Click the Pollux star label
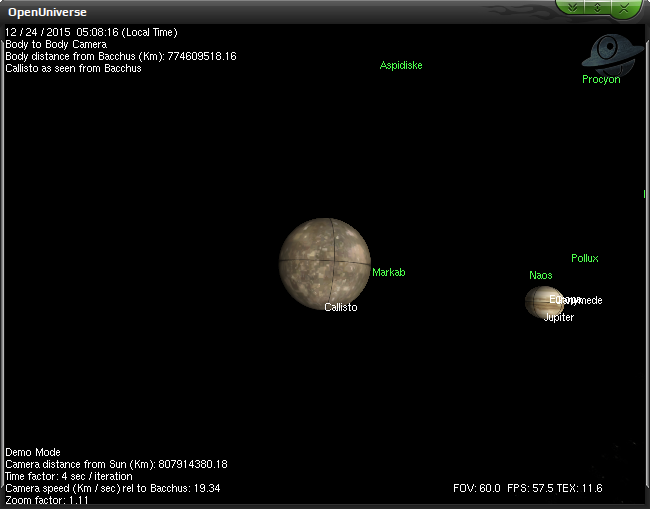 [585, 258]
